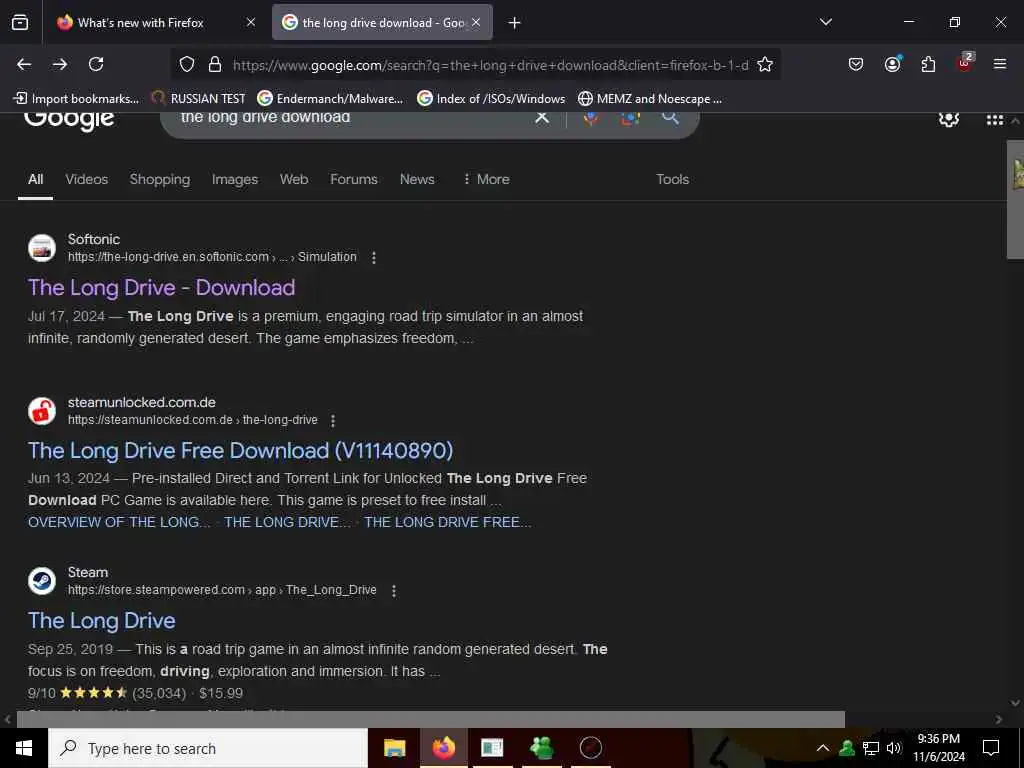Open Google quick settings gear

click(948, 119)
